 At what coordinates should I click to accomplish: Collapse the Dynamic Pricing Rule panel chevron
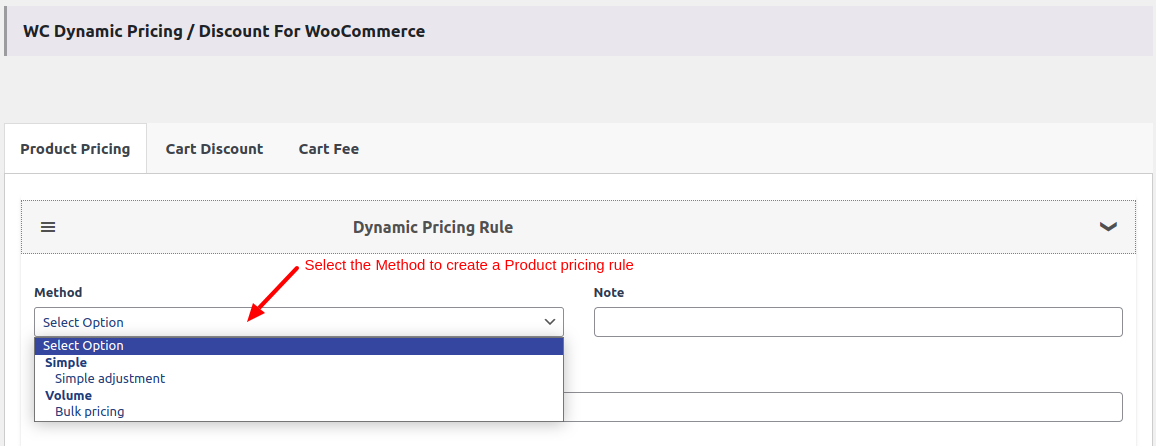(x=1107, y=227)
